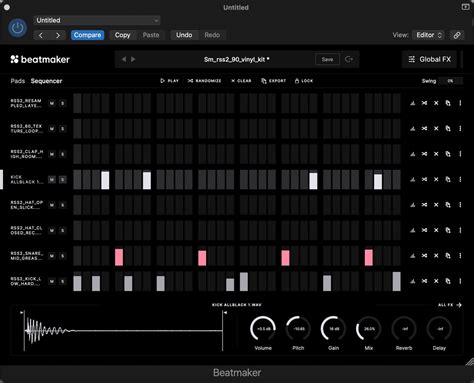Image resolution: width=474 pixels, height=383 pixels.
Task: Save the Sm_rss2_90_vinyl_kit preset
Action: [327, 59]
